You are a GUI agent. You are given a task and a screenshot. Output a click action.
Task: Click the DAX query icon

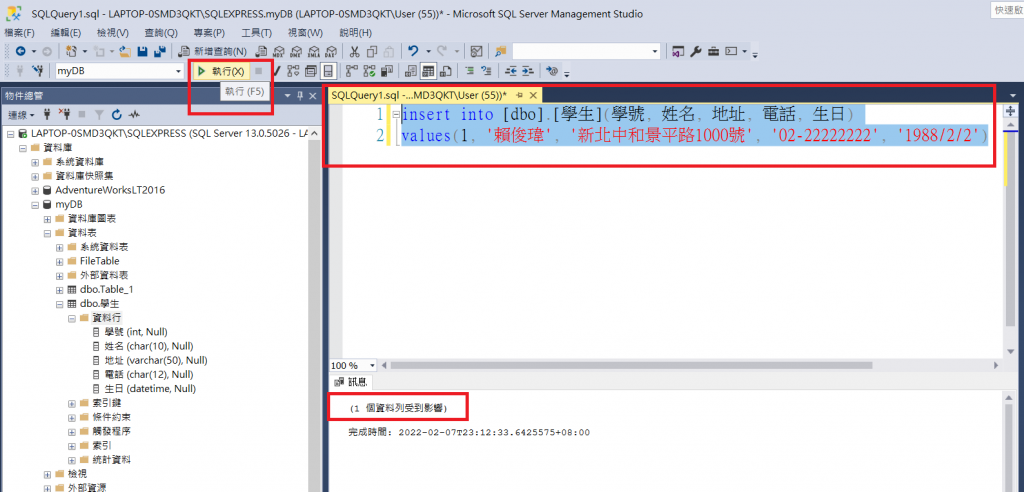pyautogui.click(x=331, y=51)
